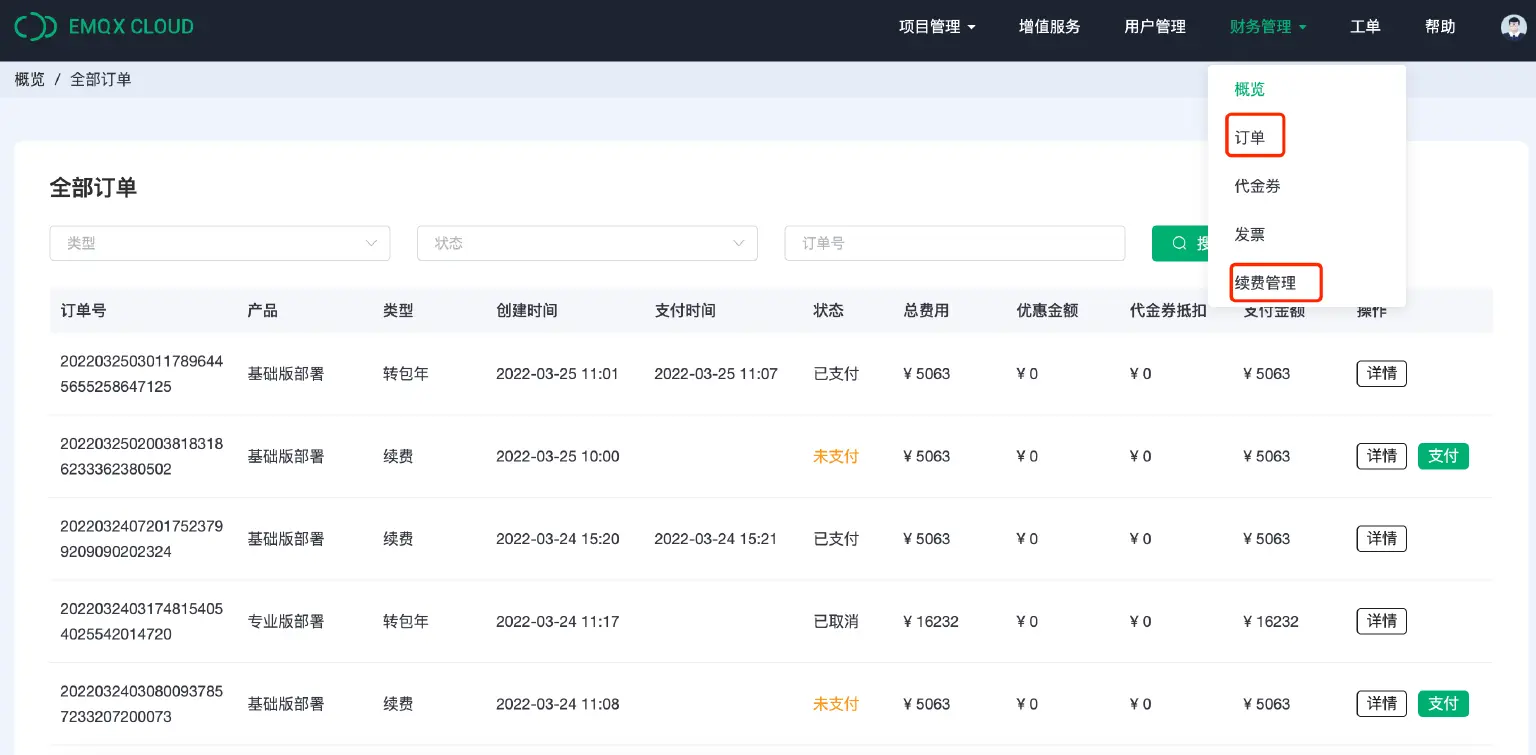Select 概览 at the top of the dropdown

pos(1250,89)
